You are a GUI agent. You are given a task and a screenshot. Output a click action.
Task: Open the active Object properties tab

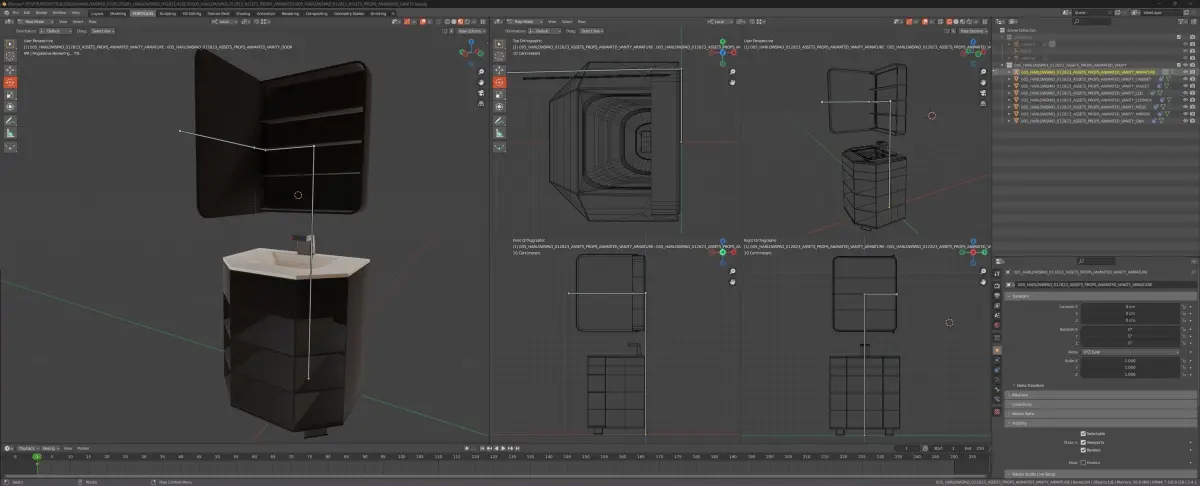click(997, 350)
